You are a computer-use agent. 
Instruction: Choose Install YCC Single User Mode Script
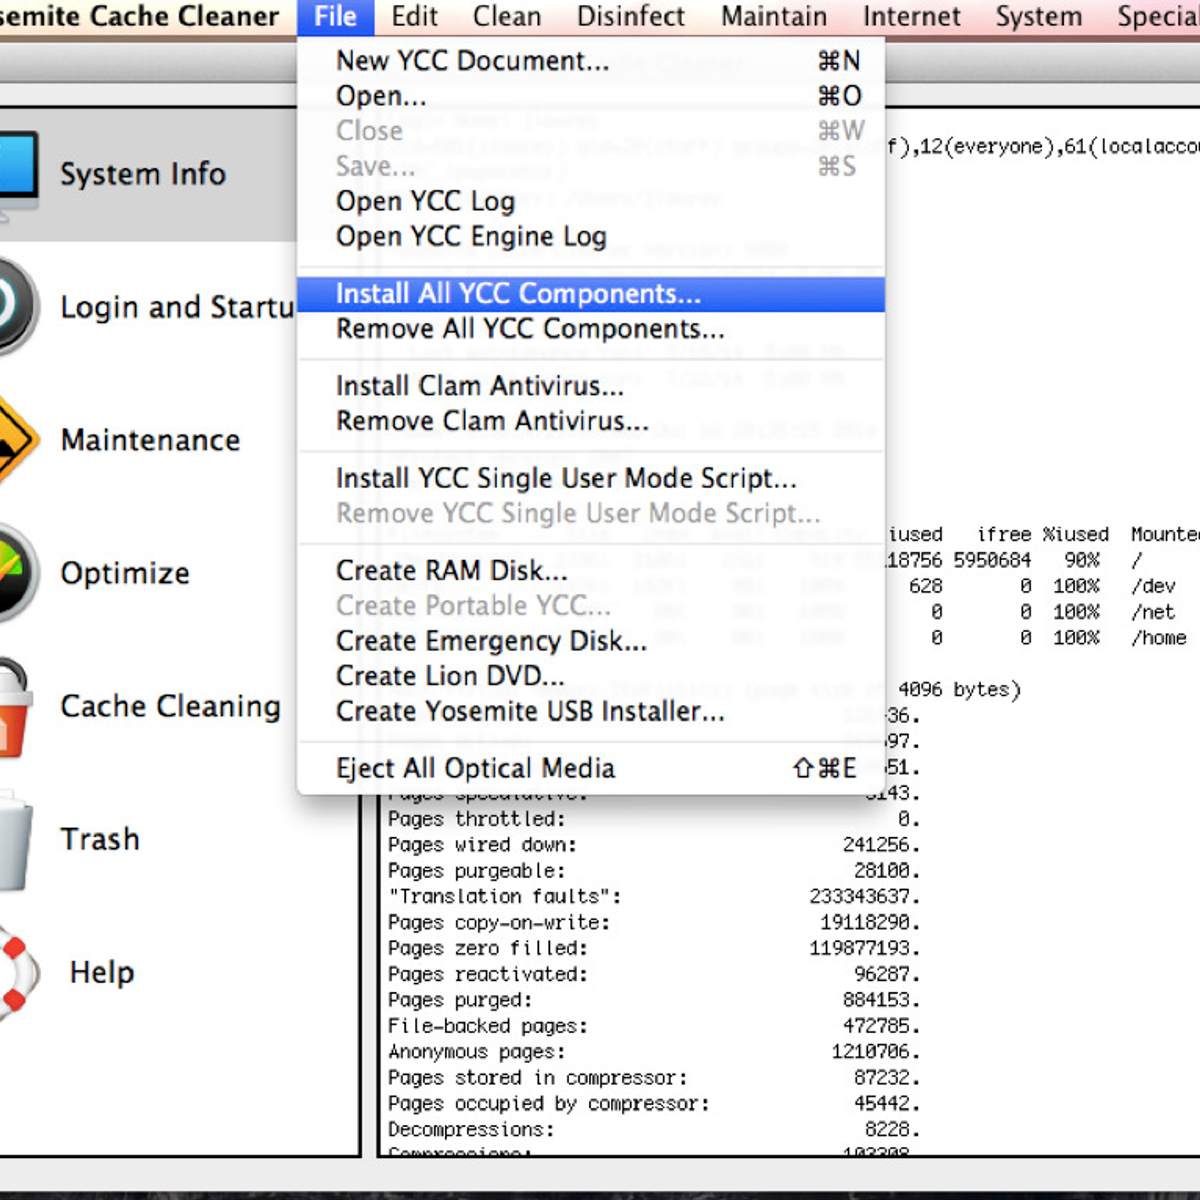pyautogui.click(x=591, y=478)
